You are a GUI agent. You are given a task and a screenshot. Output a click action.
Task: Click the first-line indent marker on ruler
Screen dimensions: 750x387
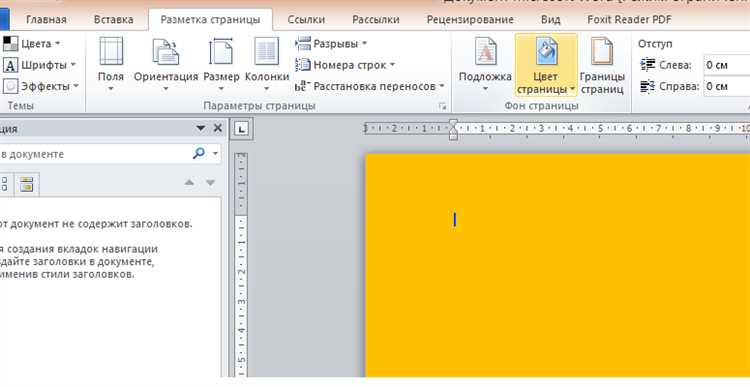click(453, 123)
